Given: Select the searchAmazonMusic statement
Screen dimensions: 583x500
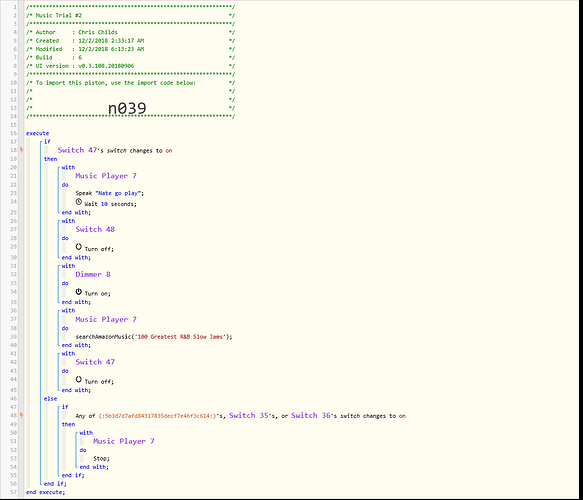Looking at the screenshot, I should pos(154,337).
